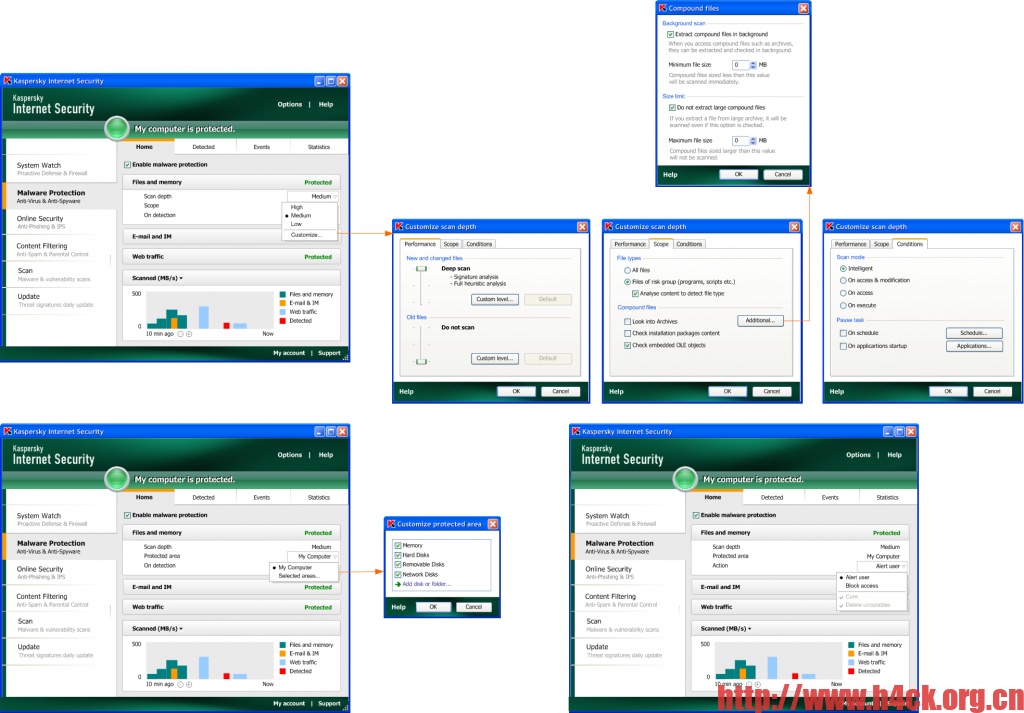Image resolution: width=1024 pixels, height=713 pixels.
Task: Click green status orb in window showing Selected areas
Action: (117, 479)
